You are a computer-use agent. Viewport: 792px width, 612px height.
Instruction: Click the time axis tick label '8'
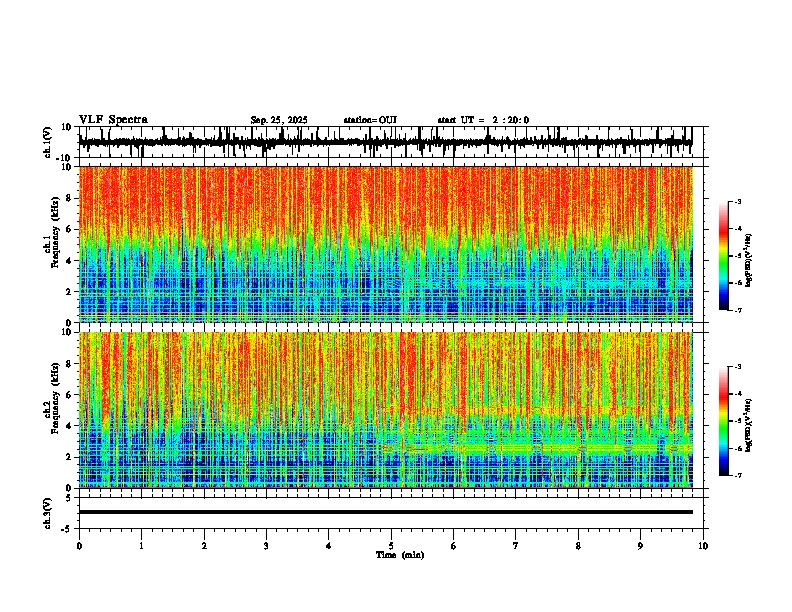coord(578,546)
